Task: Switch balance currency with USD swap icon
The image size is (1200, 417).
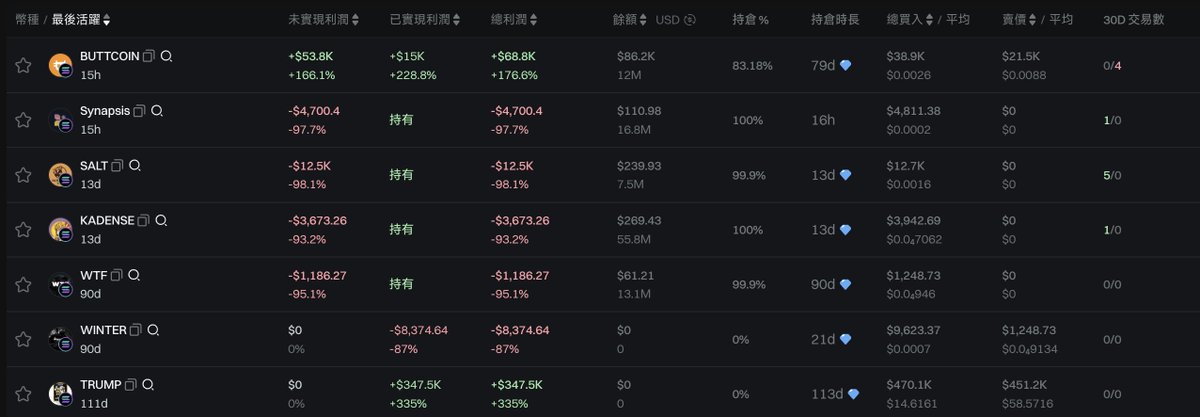Action: 690,20
